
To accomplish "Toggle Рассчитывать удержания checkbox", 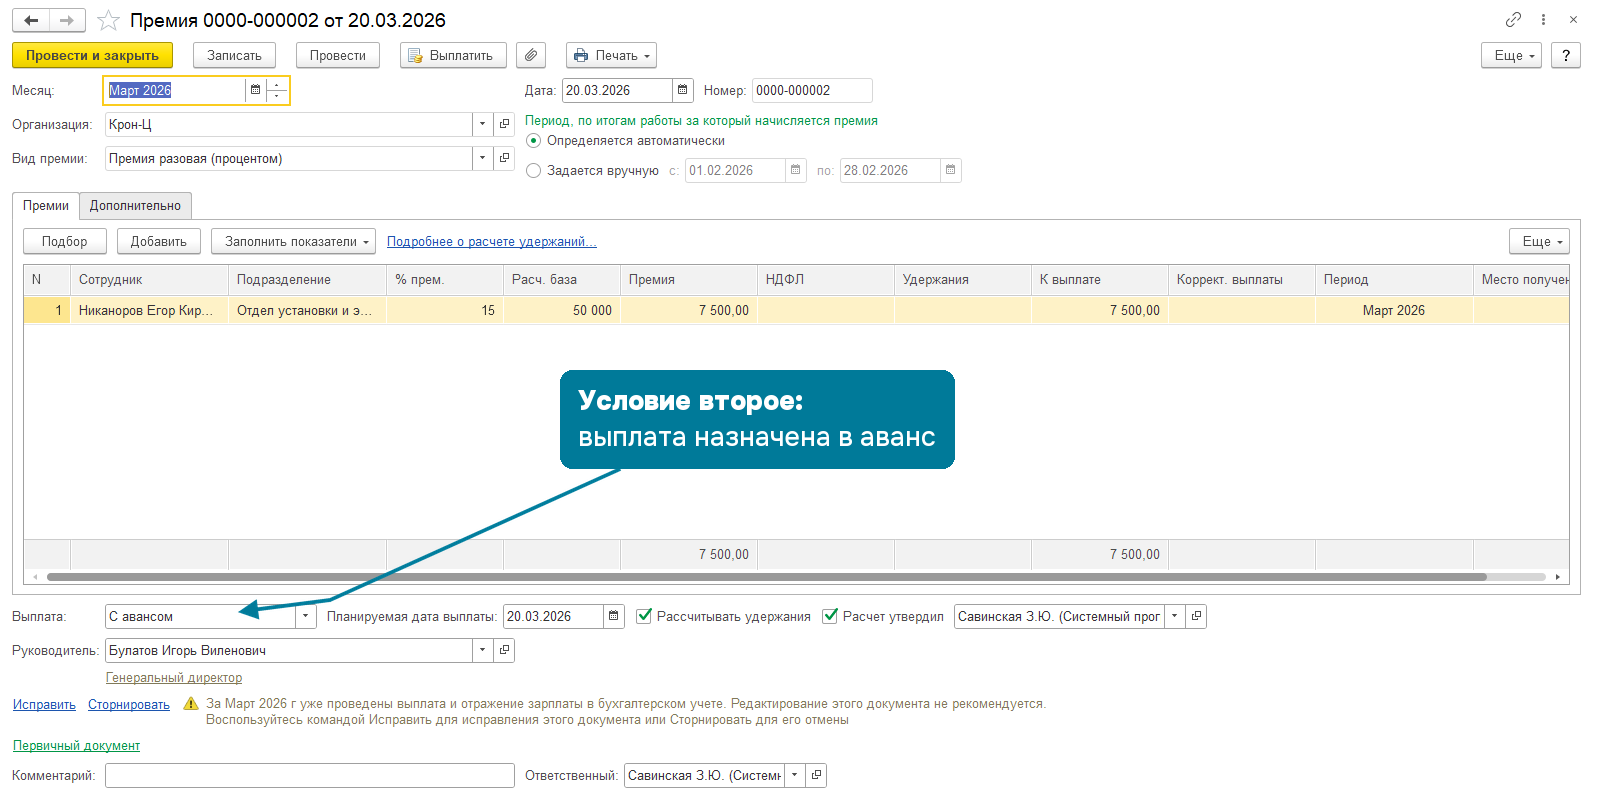I will click(x=644, y=616).
